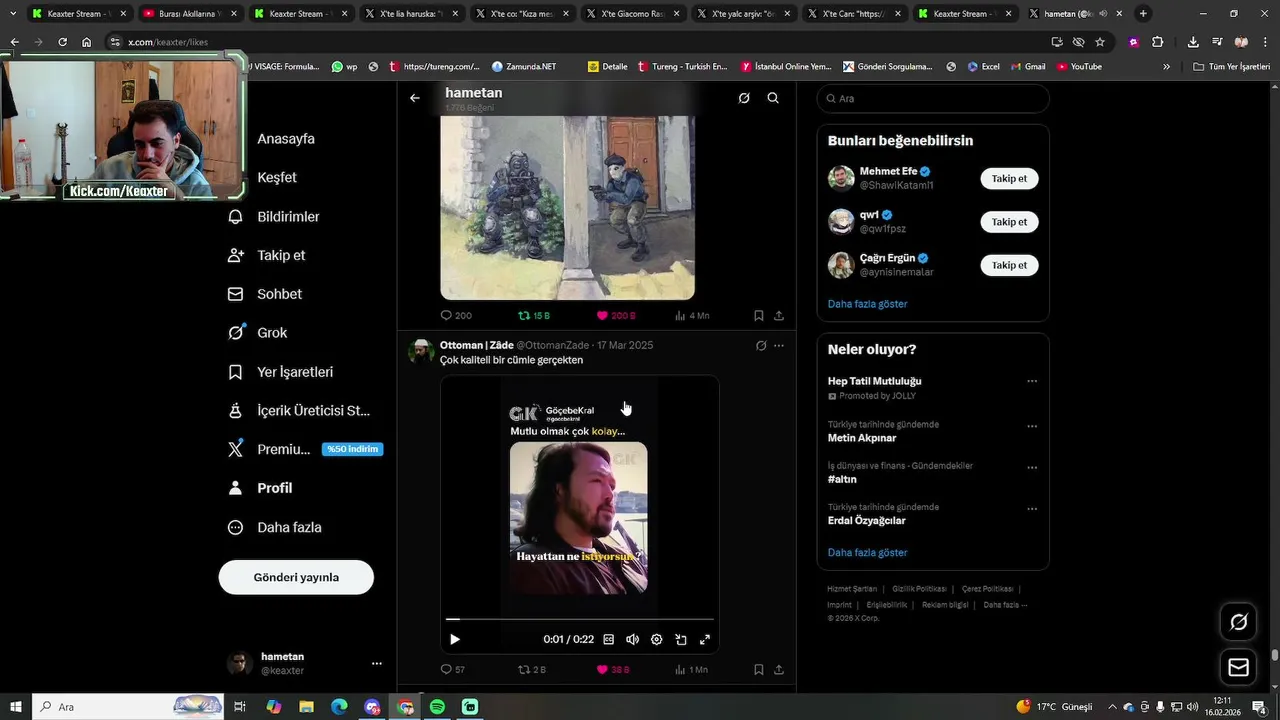Switch to the Burası Akıllarına browser tab
Viewport: 1280px width, 720px height.
pos(187,14)
